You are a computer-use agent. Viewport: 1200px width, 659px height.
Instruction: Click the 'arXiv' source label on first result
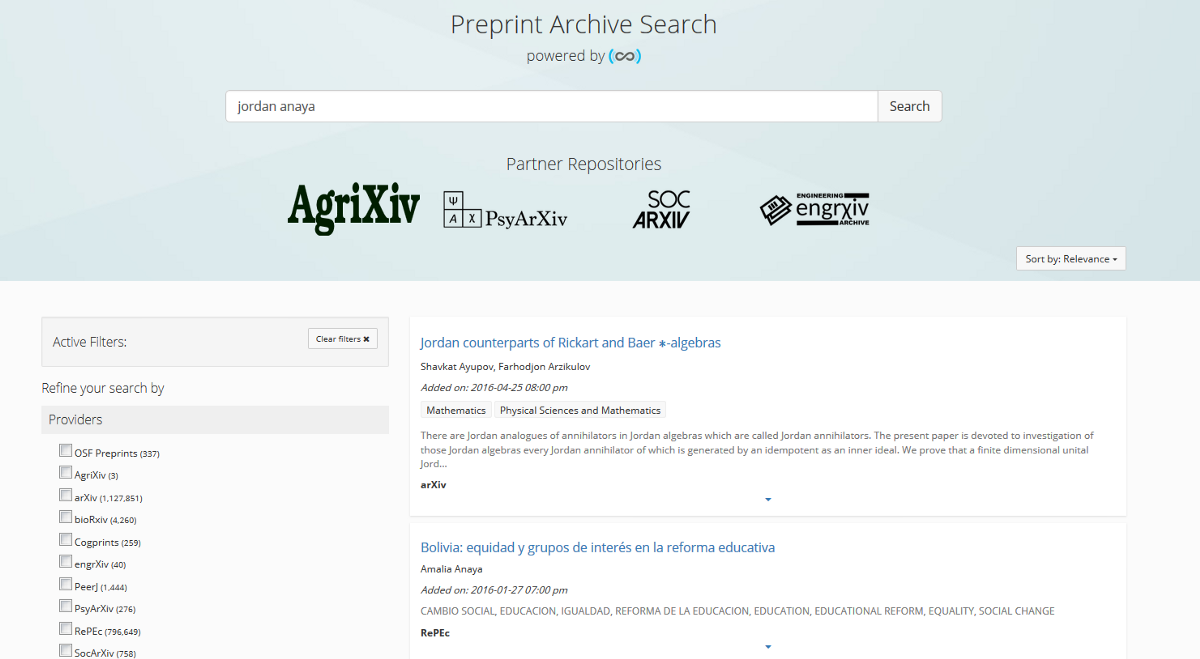pyautogui.click(x=434, y=485)
